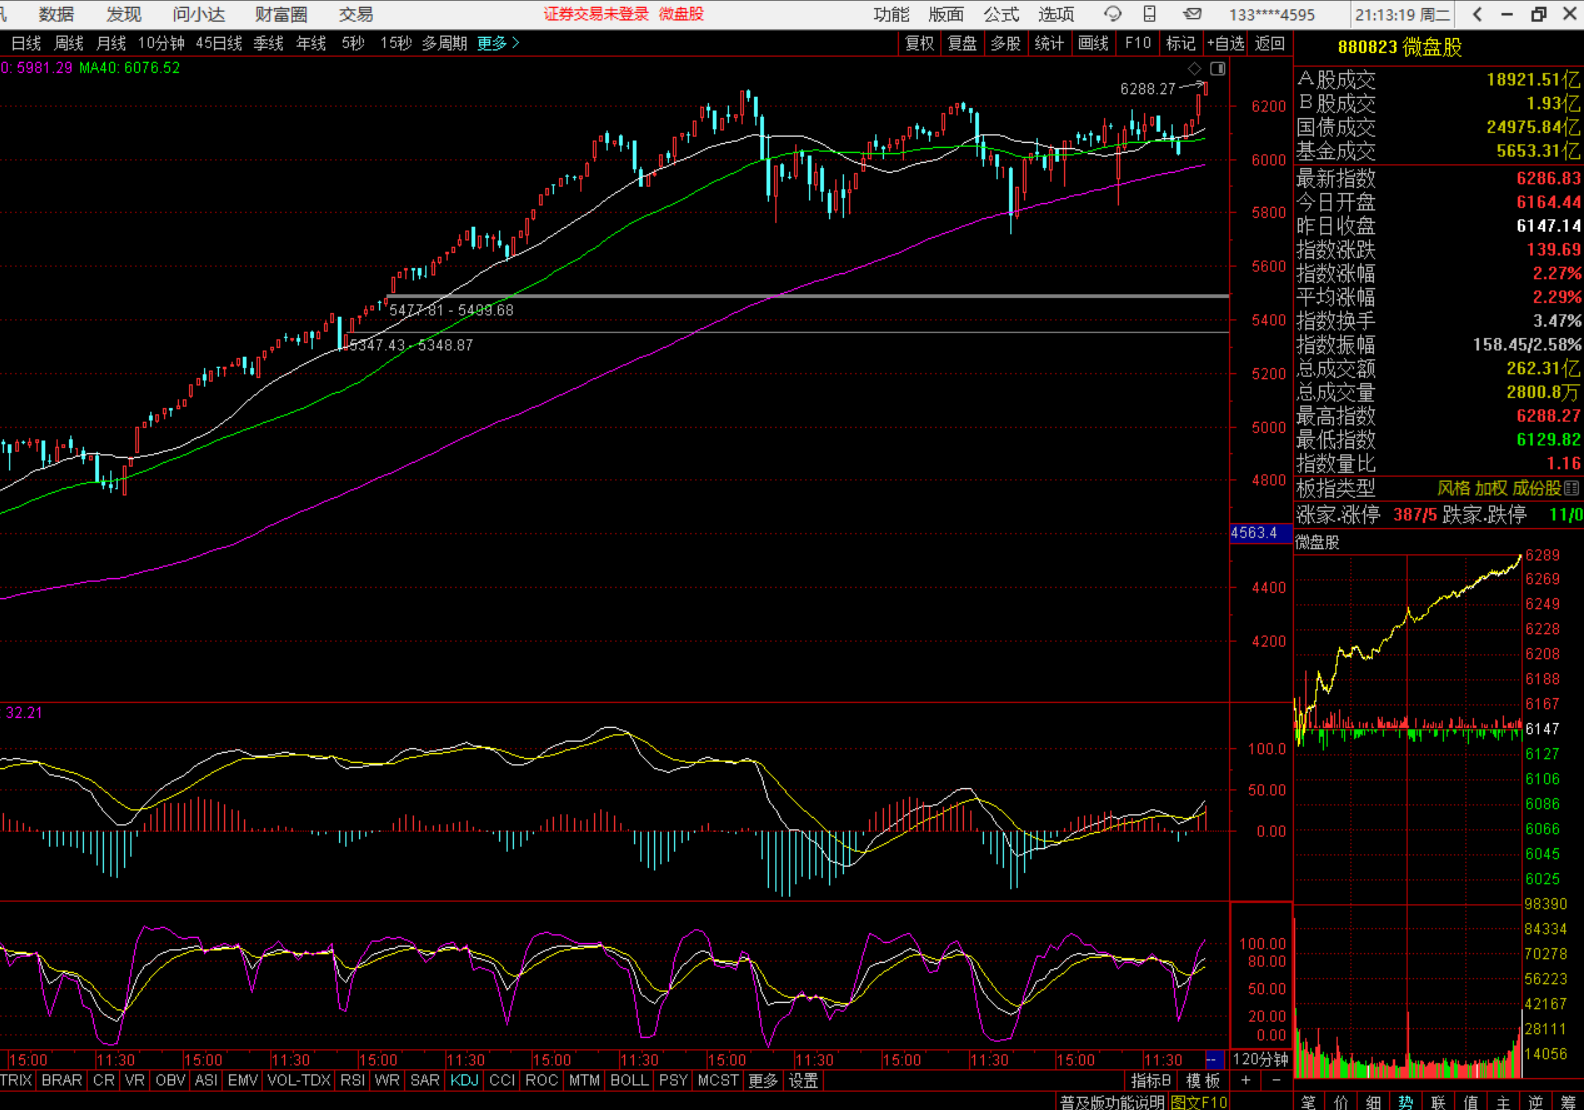Select the 笔 tab at panel bottom
The image size is (1584, 1110).
pyautogui.click(x=1309, y=1101)
